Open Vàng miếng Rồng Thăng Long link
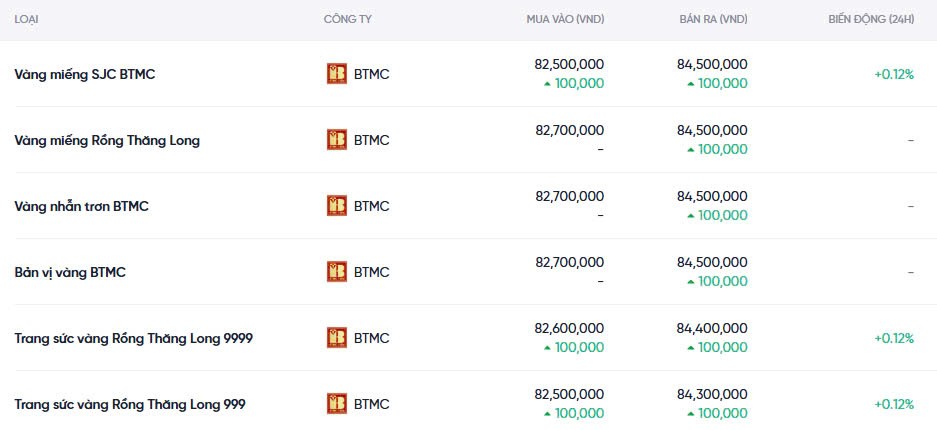This screenshot has height=430, width=937. pos(107,140)
